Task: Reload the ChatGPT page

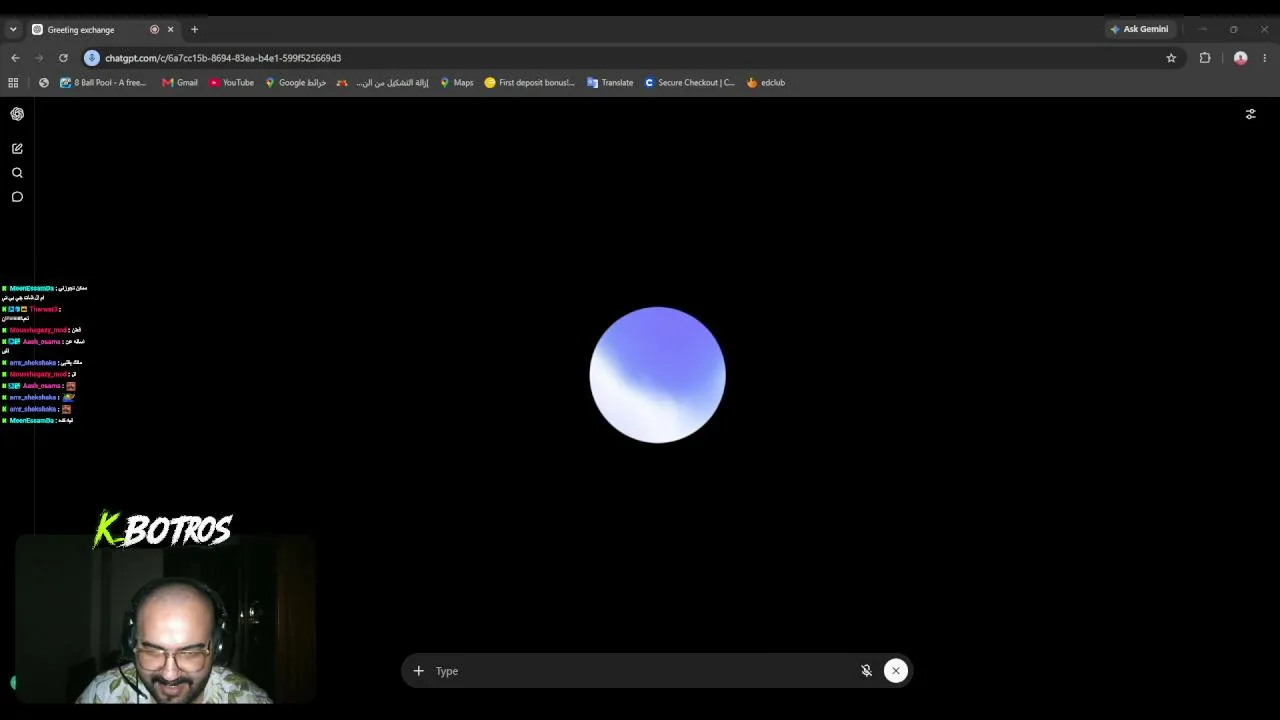Action: (63, 58)
